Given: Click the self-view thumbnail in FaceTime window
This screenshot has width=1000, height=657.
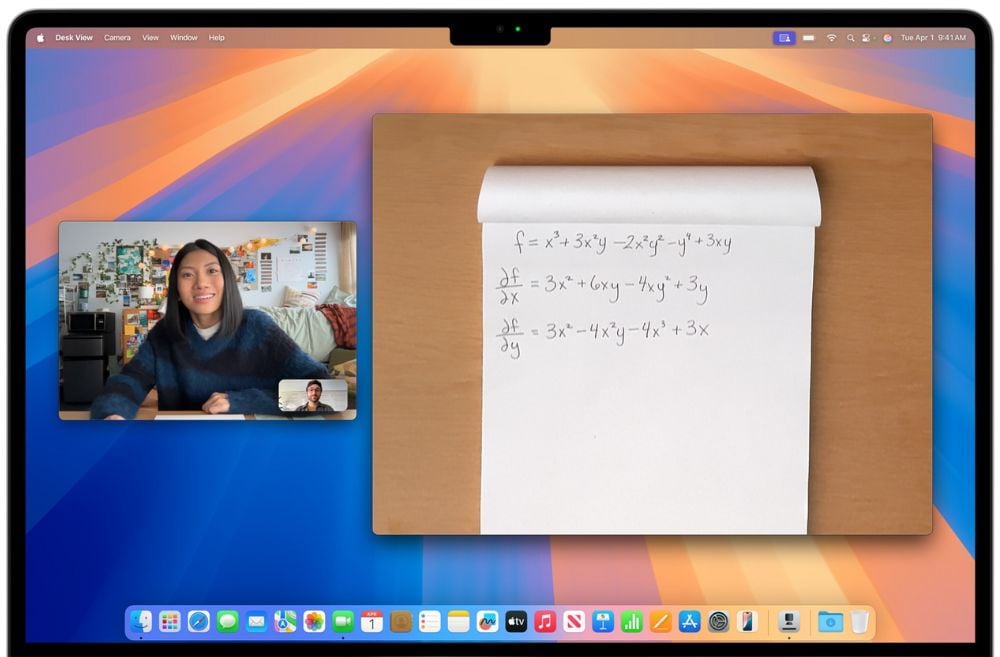Looking at the screenshot, I should 313,395.
